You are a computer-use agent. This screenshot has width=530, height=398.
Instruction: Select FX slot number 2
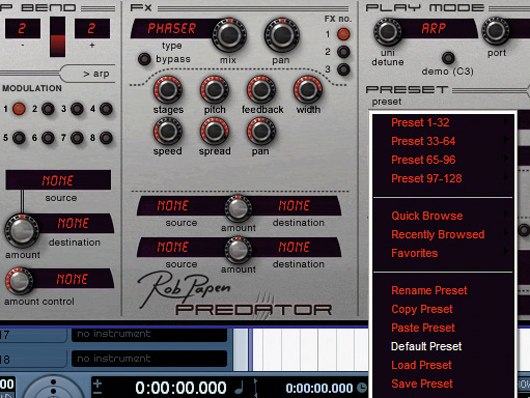(x=343, y=52)
